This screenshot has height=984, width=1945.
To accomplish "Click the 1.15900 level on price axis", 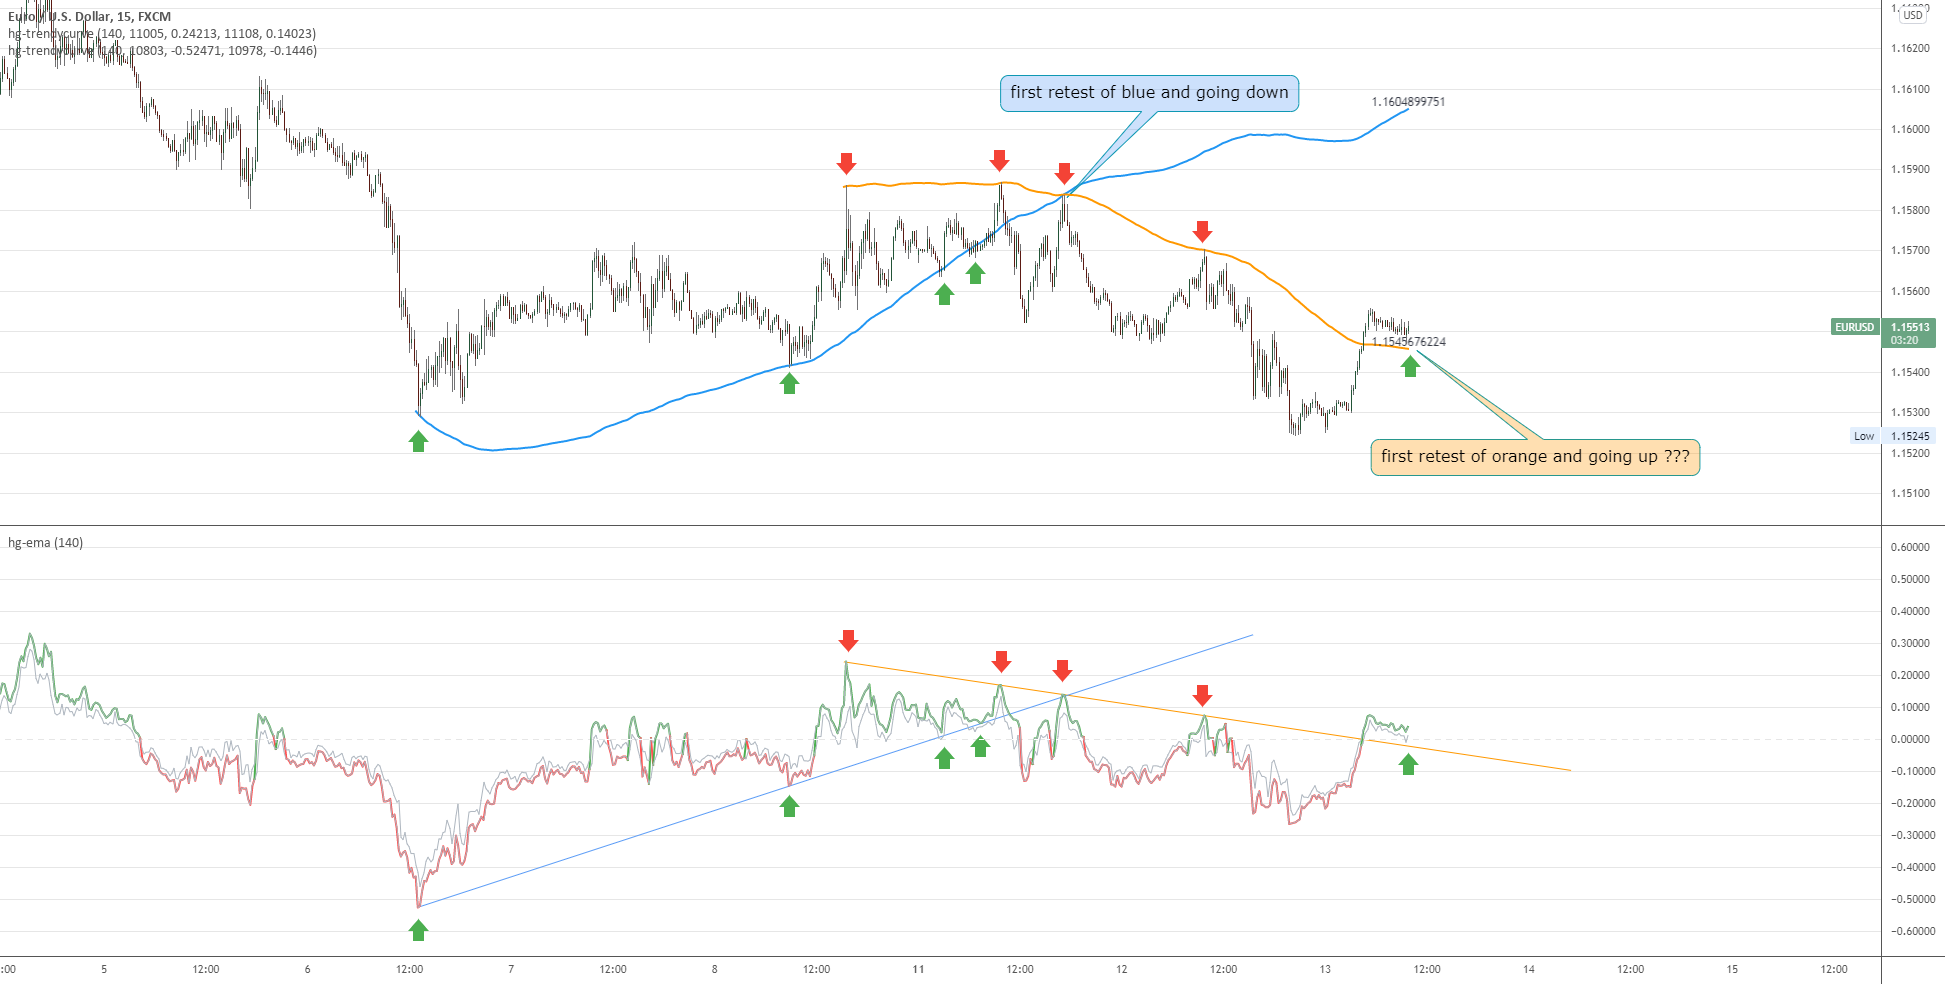I will coord(1910,169).
